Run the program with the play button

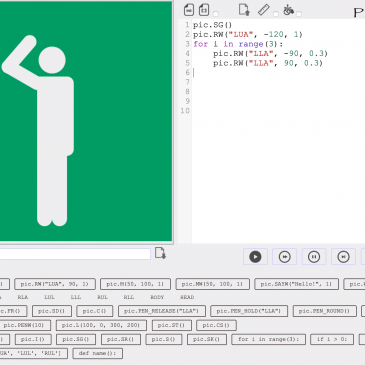(x=255, y=257)
